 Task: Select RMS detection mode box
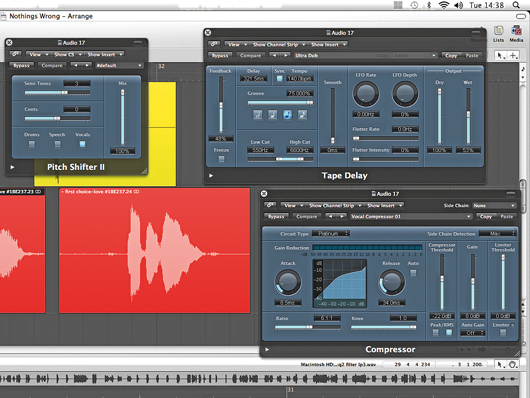pos(449,333)
